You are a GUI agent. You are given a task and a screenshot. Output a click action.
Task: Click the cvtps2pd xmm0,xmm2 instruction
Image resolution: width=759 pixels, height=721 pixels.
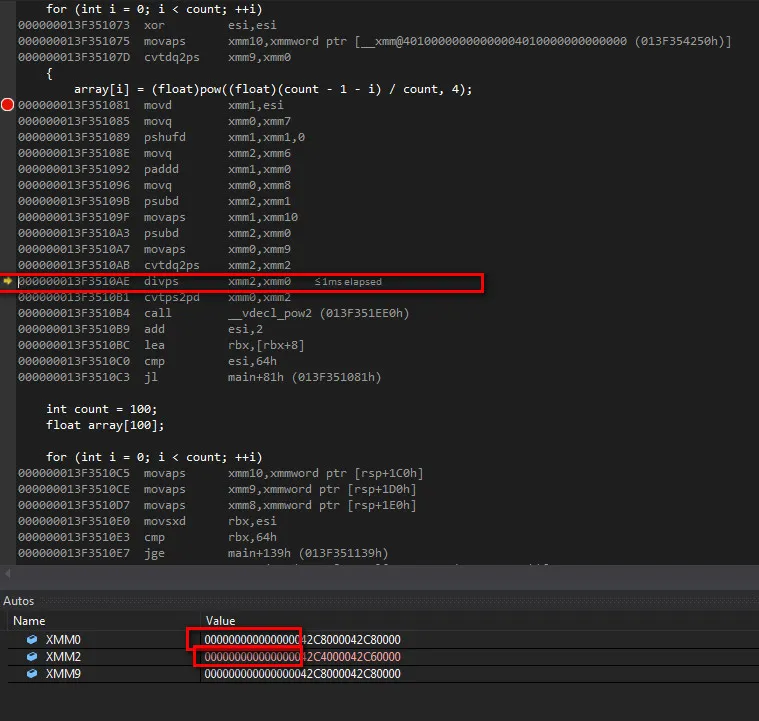[x=154, y=297]
